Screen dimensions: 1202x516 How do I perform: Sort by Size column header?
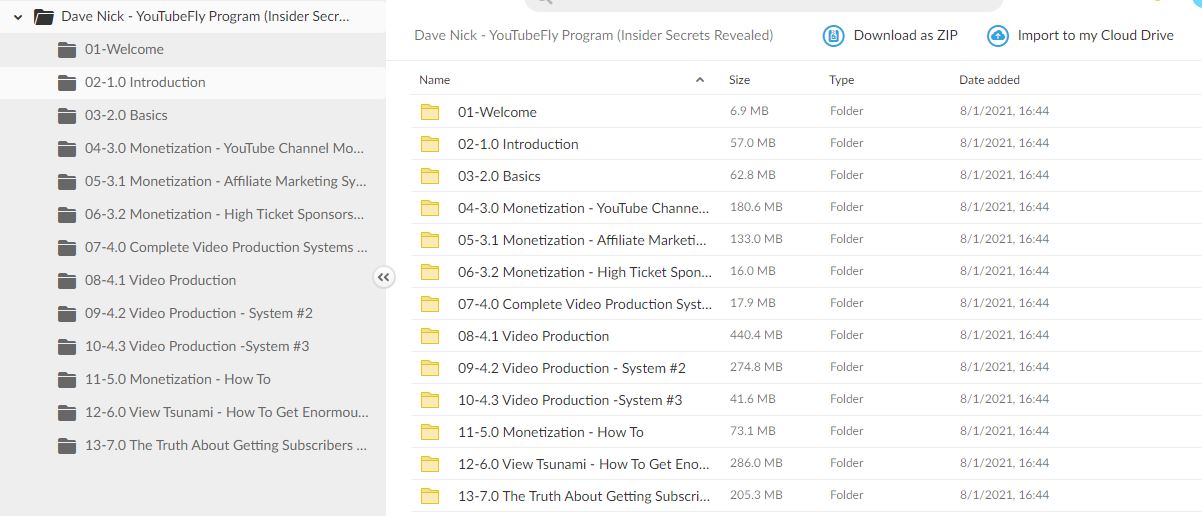click(x=739, y=80)
